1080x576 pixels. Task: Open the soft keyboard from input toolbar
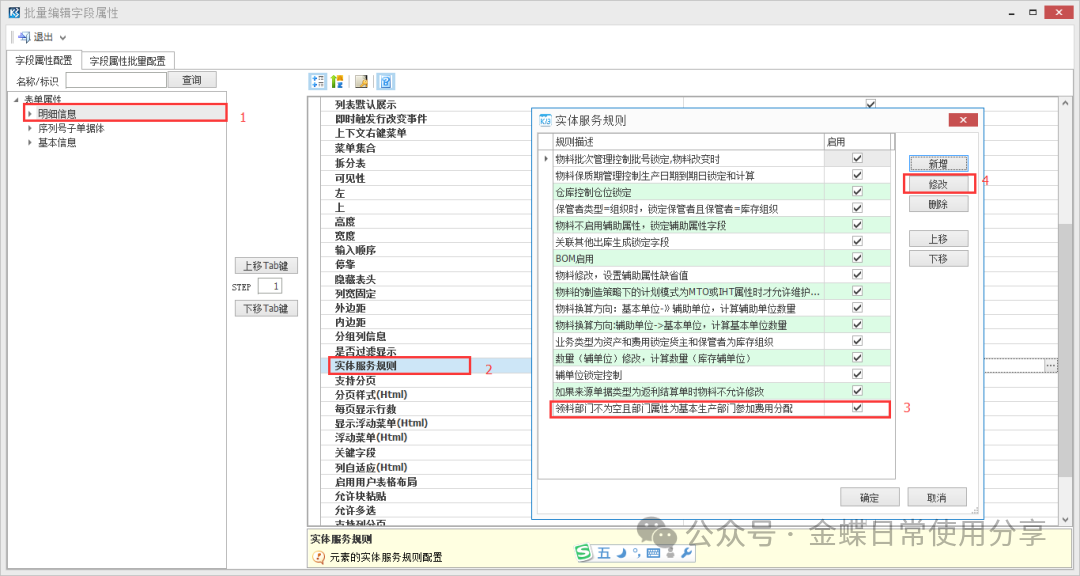click(653, 553)
